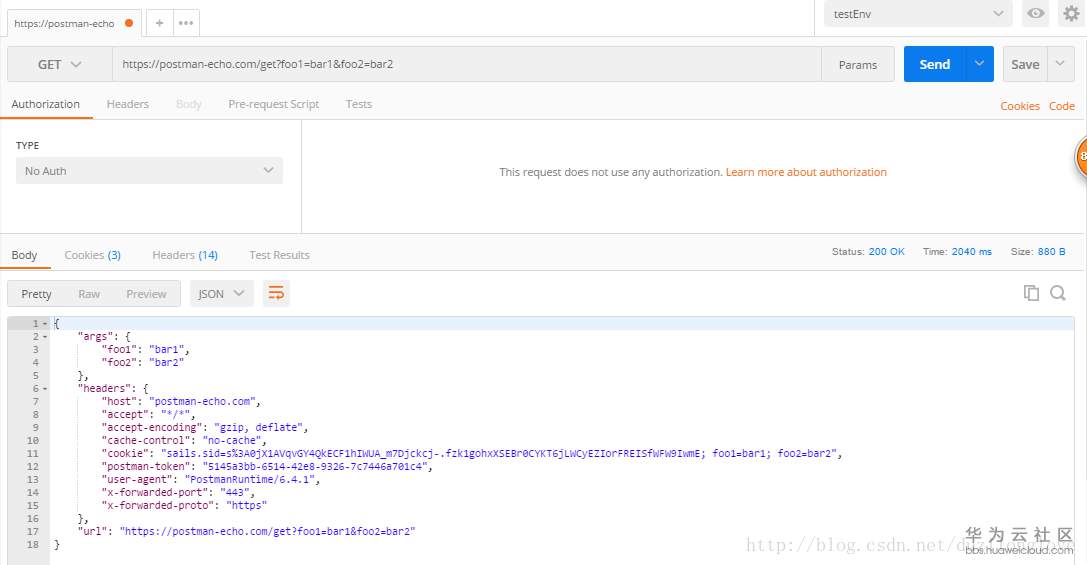Click the tab options ellipsis icon
Image resolution: width=1087 pixels, height=565 pixels.
click(x=185, y=23)
